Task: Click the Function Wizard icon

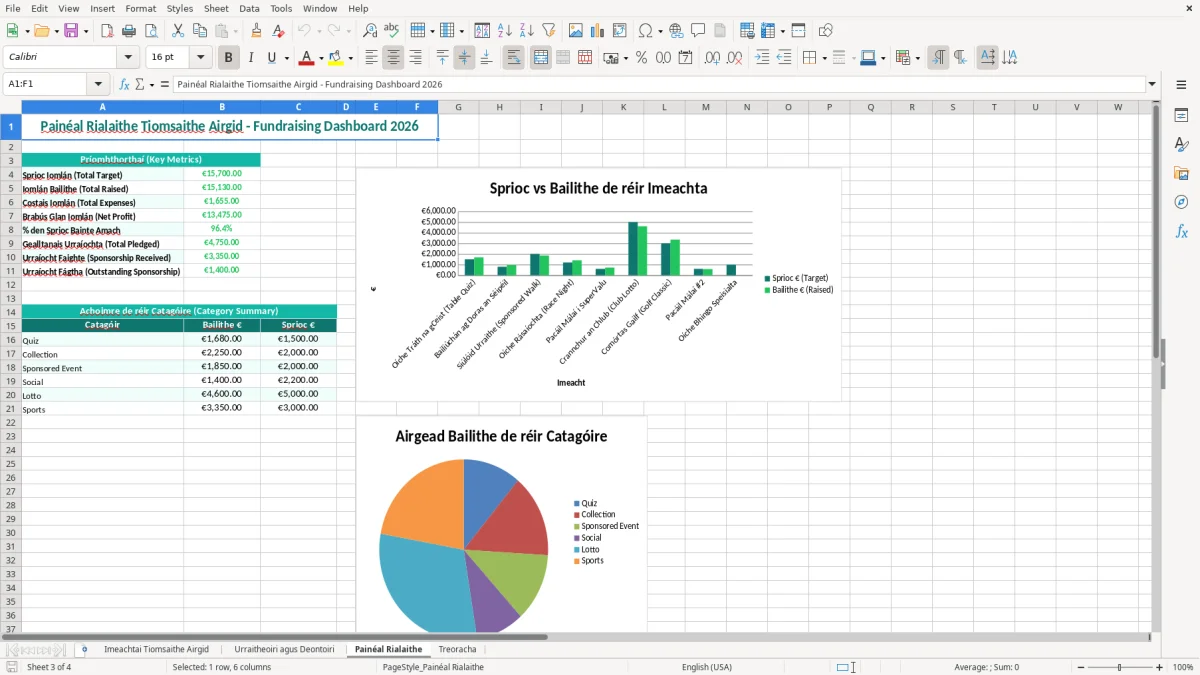Action: [125, 84]
